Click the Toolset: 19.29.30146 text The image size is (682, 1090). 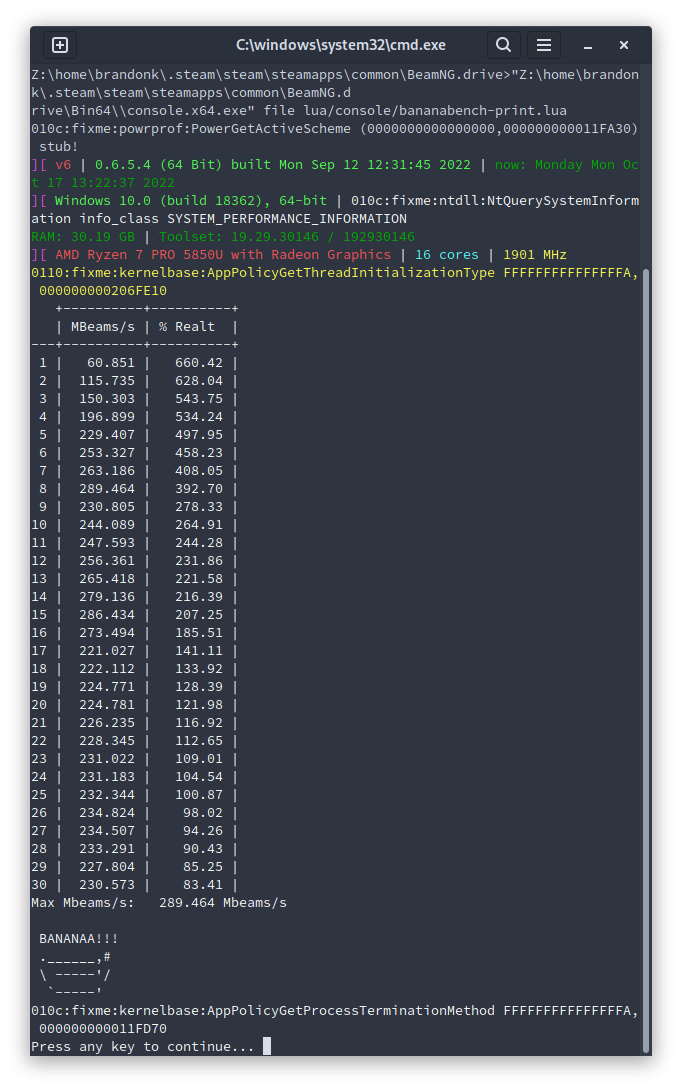pyautogui.click(x=239, y=237)
